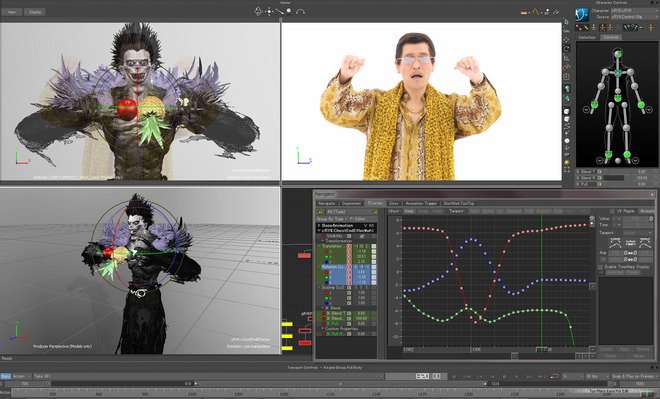Click the four-arrow pan icon in Viewer toolbar

point(269,11)
